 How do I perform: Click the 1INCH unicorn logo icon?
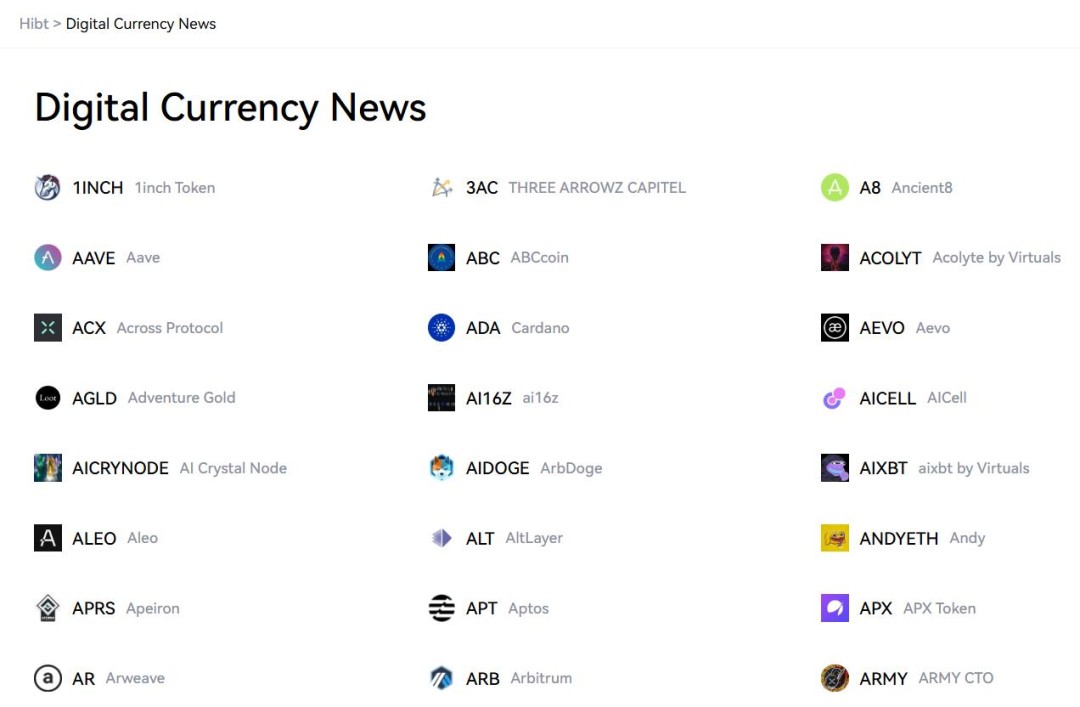point(48,187)
